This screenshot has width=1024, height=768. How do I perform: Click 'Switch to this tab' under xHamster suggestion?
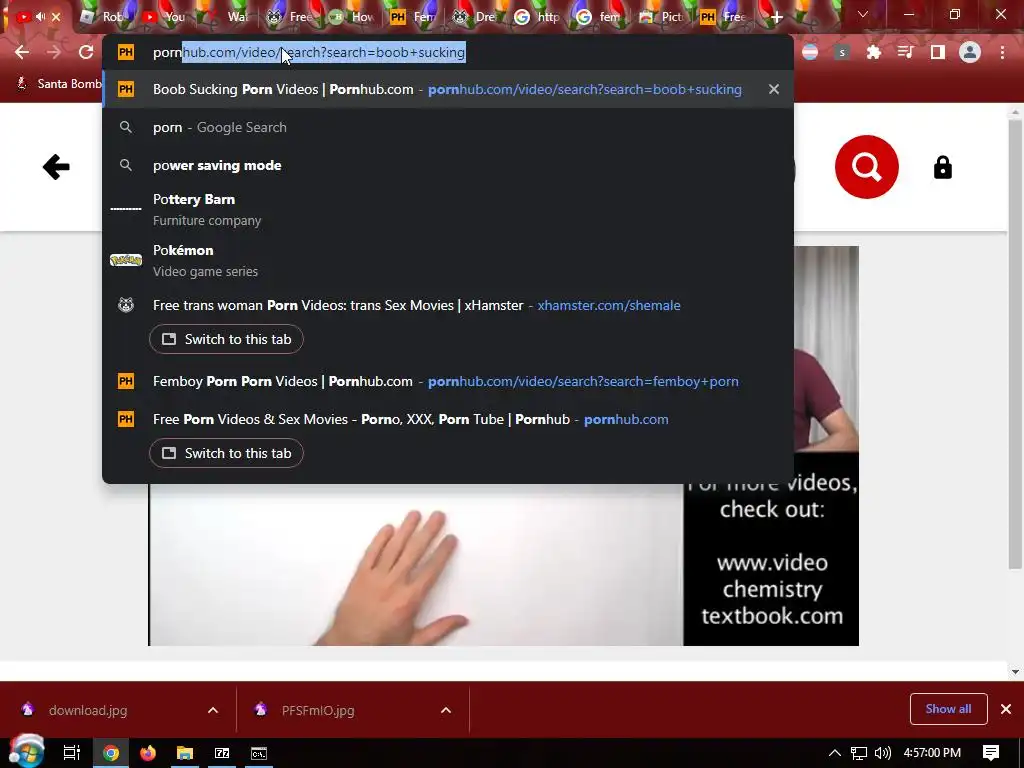coord(226,339)
